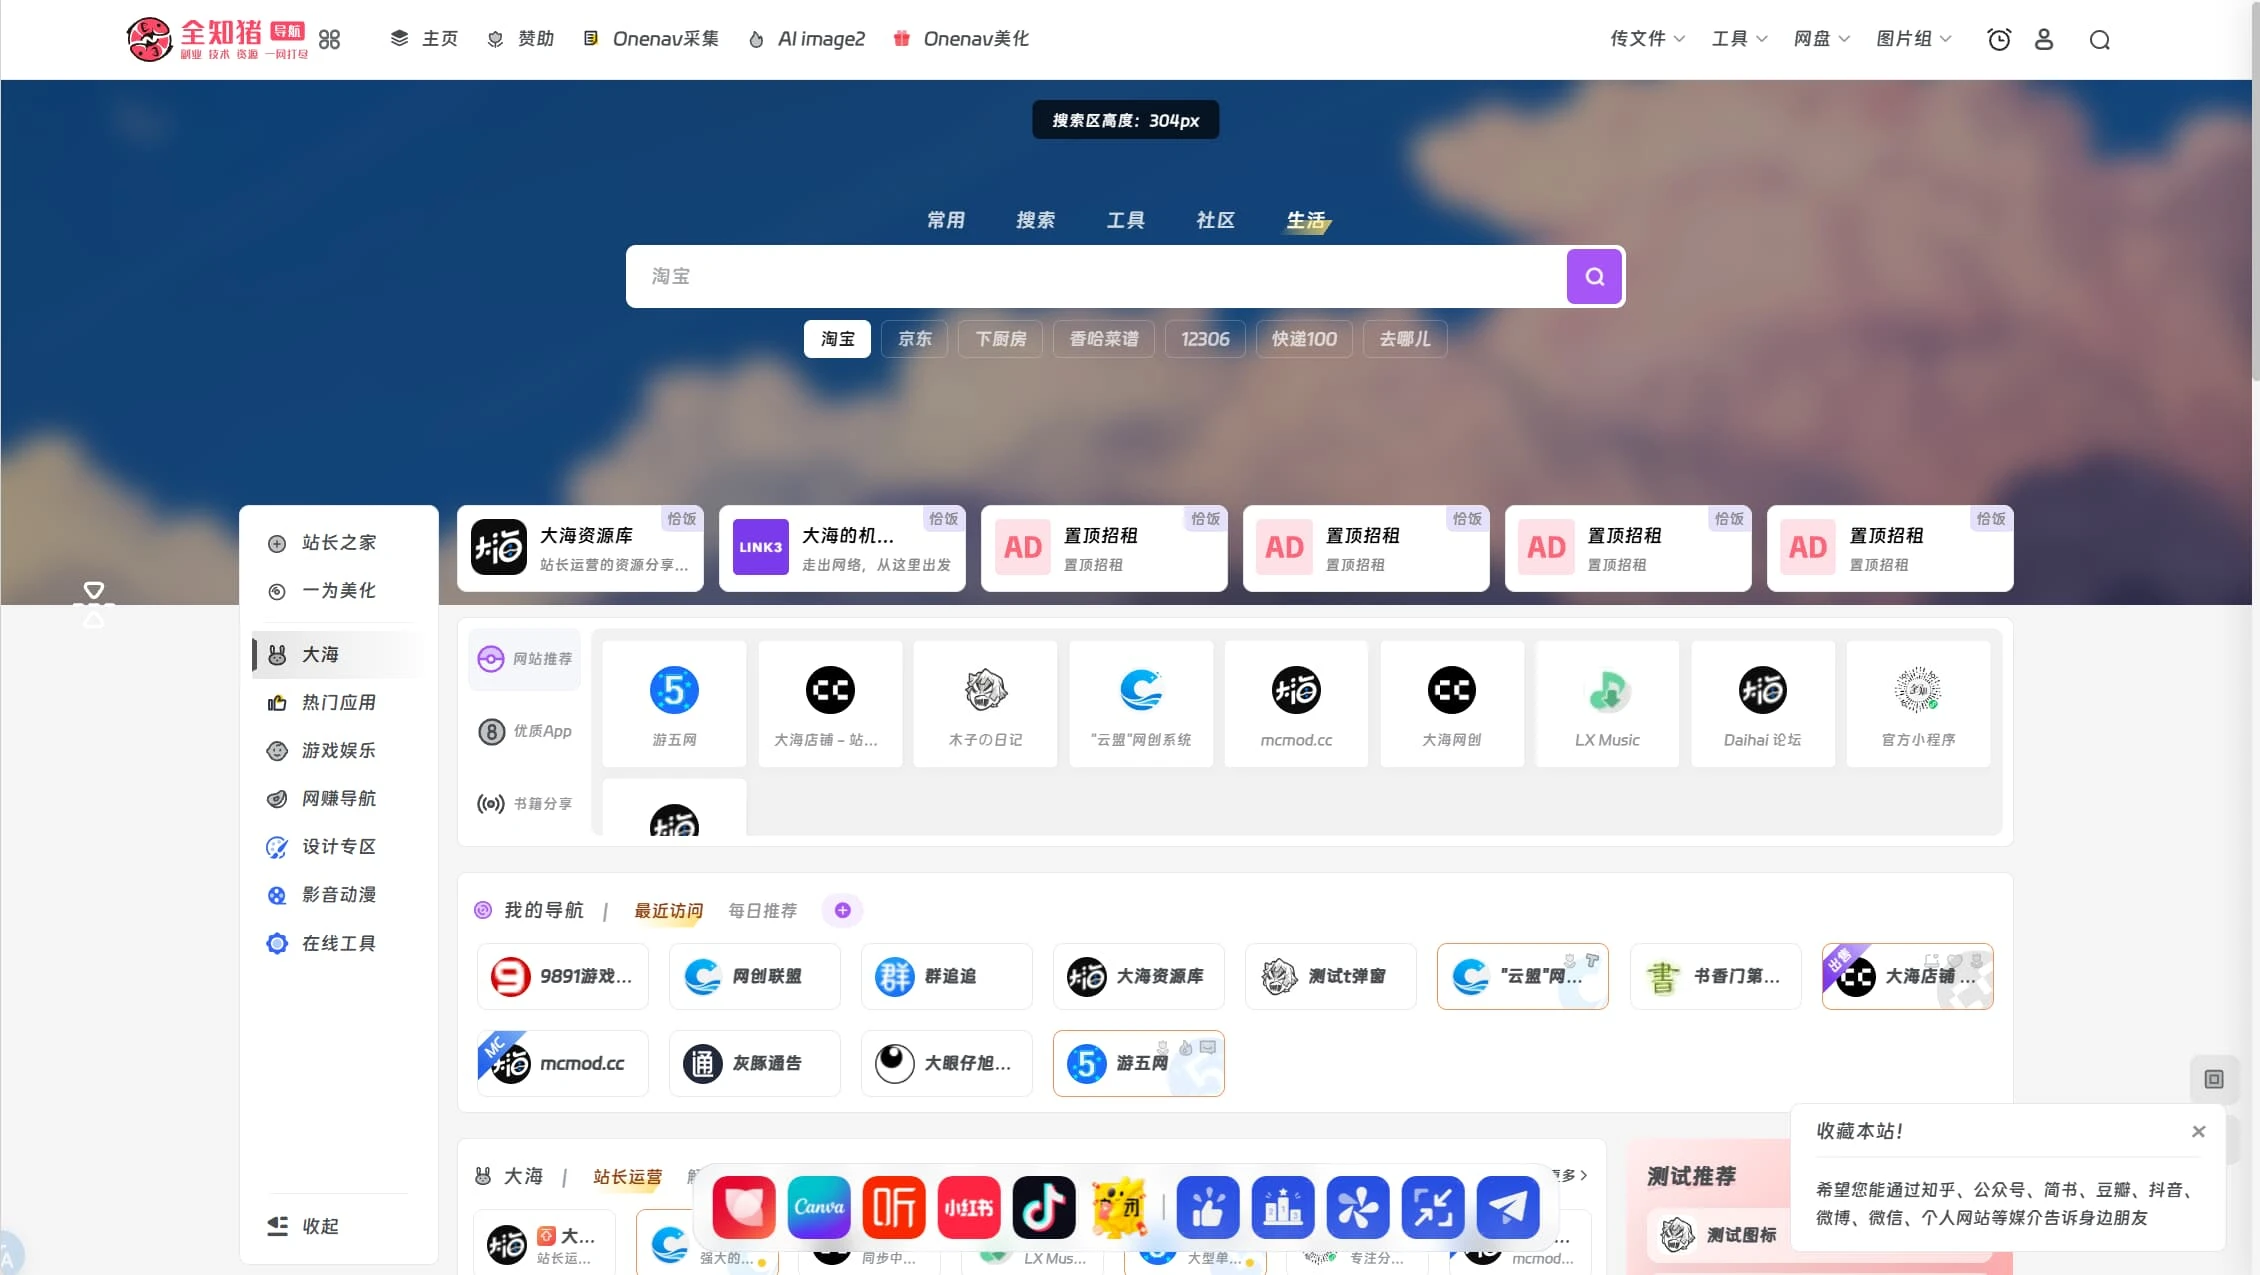Open the blue ranking podium dock icon
The height and width of the screenshot is (1275, 2260).
(x=1283, y=1207)
